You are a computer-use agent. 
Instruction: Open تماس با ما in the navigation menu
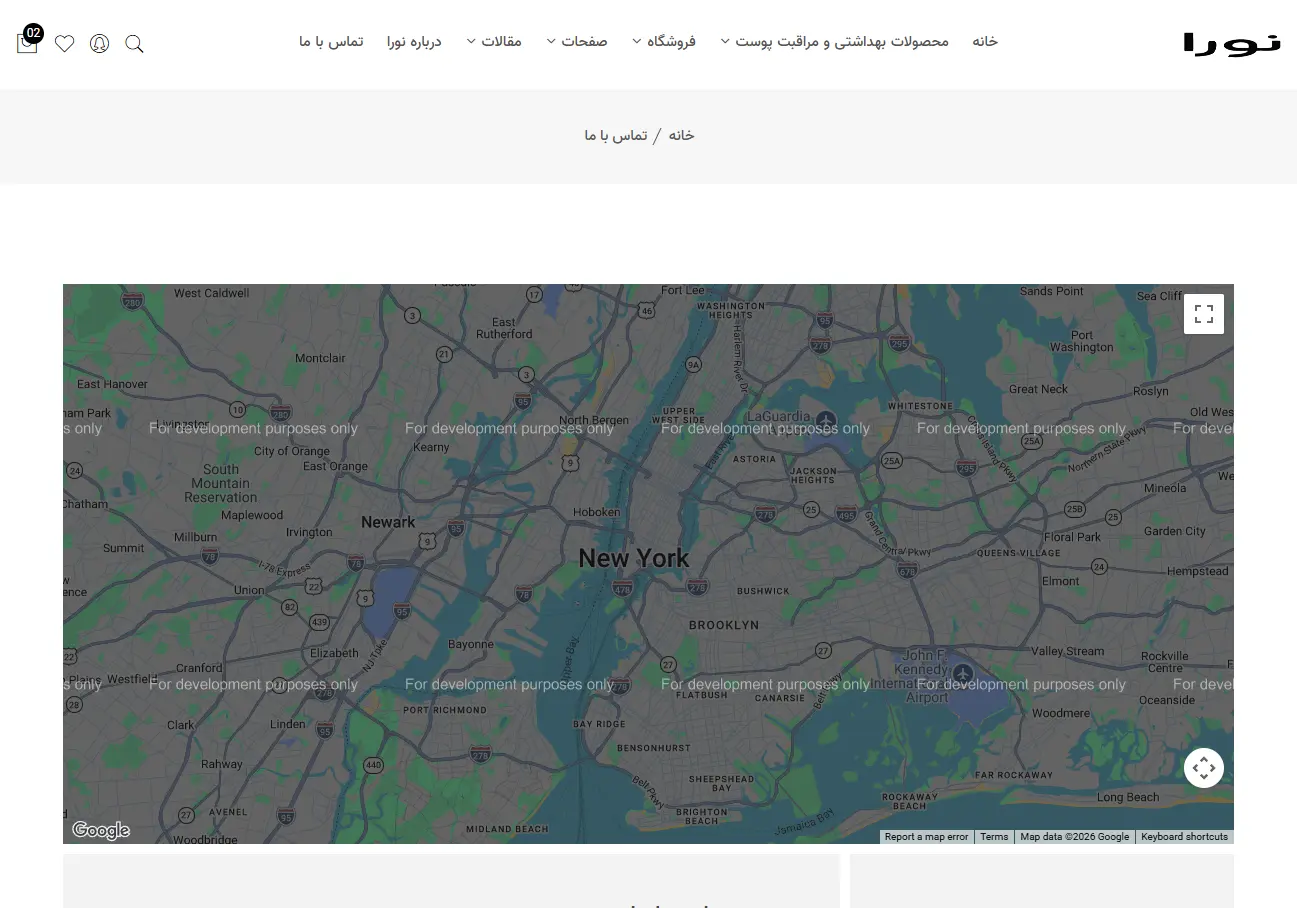pyautogui.click(x=331, y=42)
